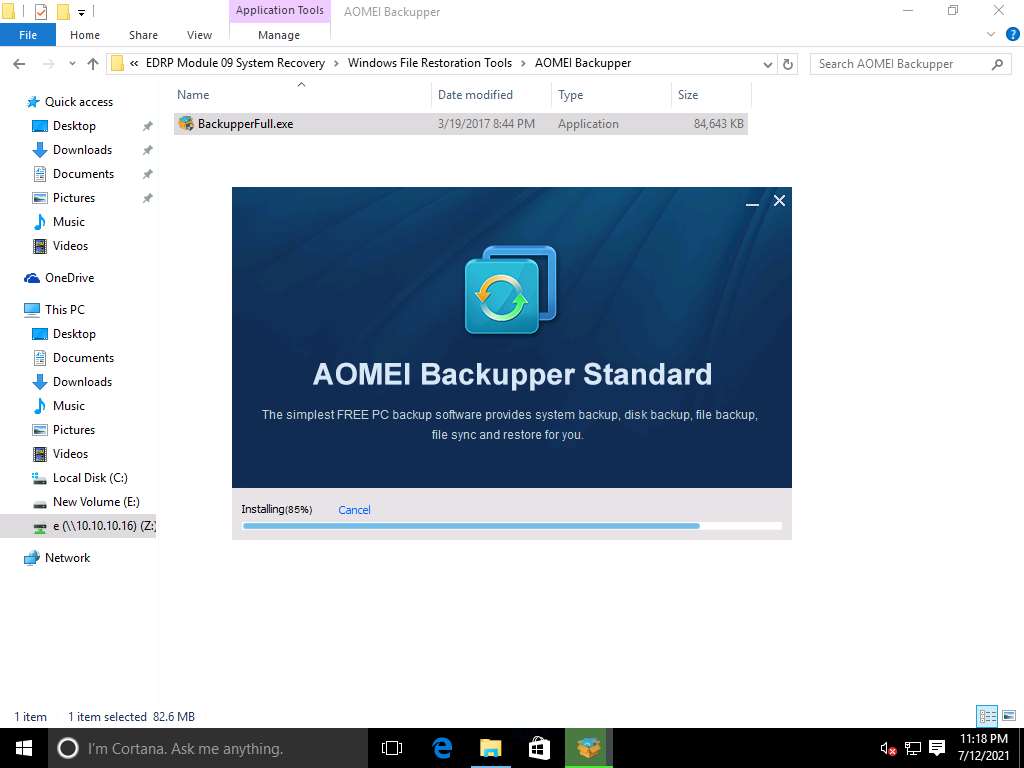
Task: Expand the address bar history dropdown
Action: [x=767, y=64]
